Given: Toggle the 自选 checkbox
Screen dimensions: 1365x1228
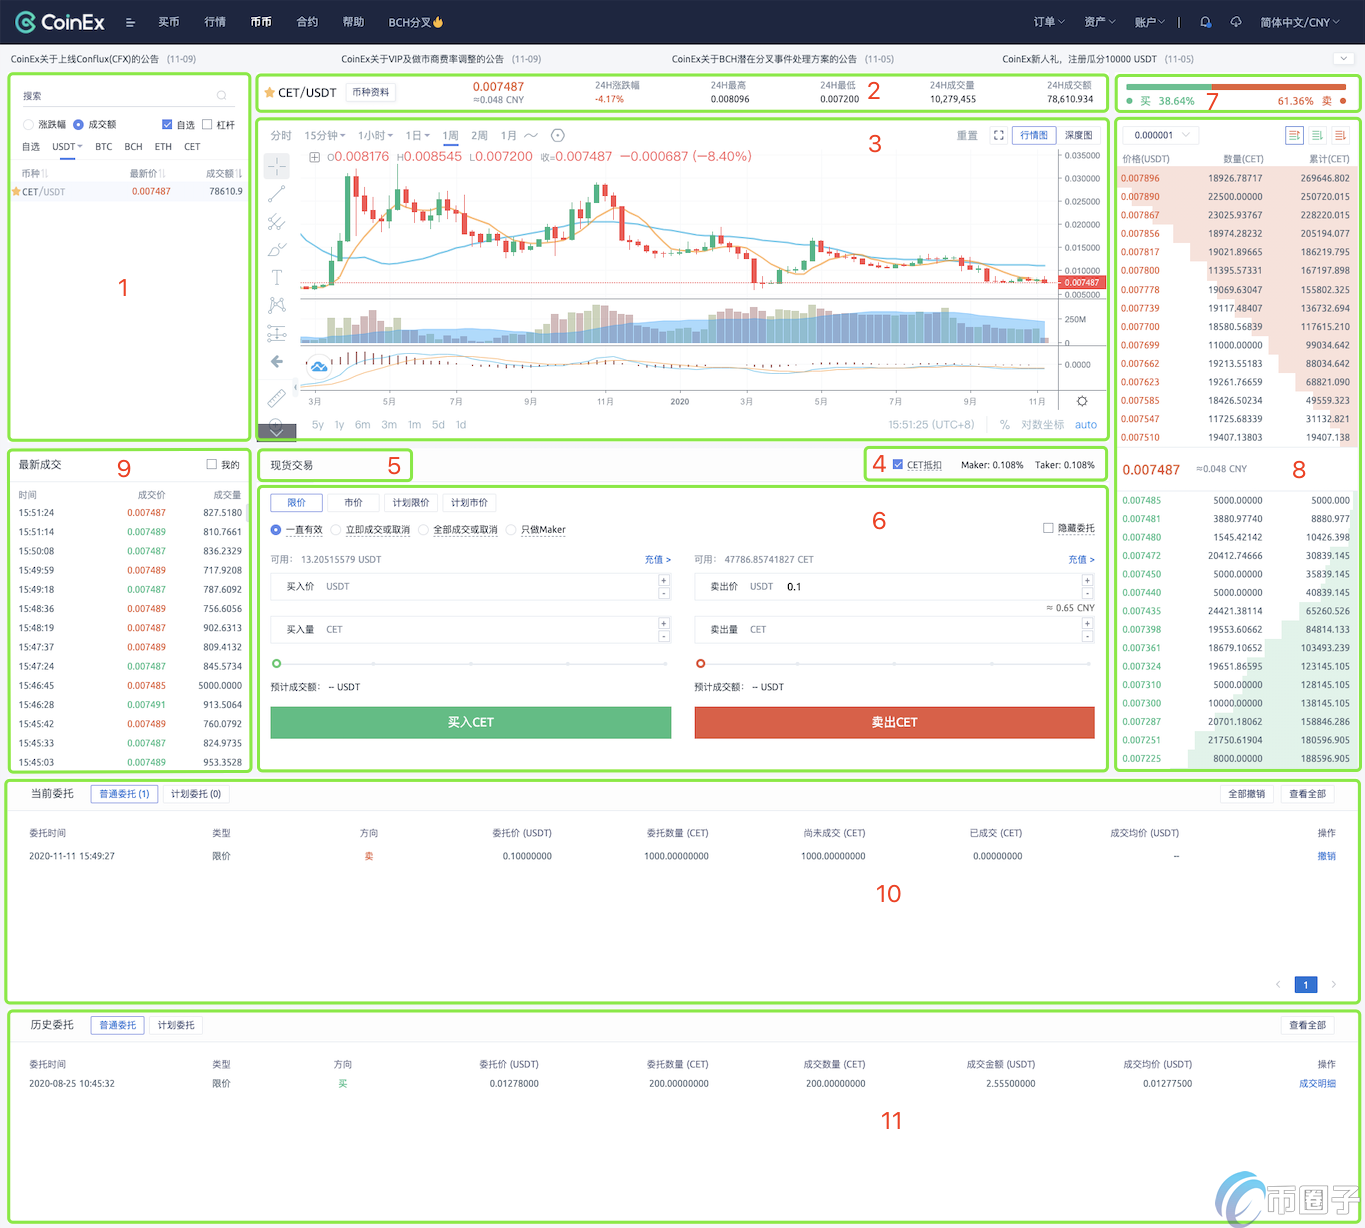Looking at the screenshot, I should point(167,125).
